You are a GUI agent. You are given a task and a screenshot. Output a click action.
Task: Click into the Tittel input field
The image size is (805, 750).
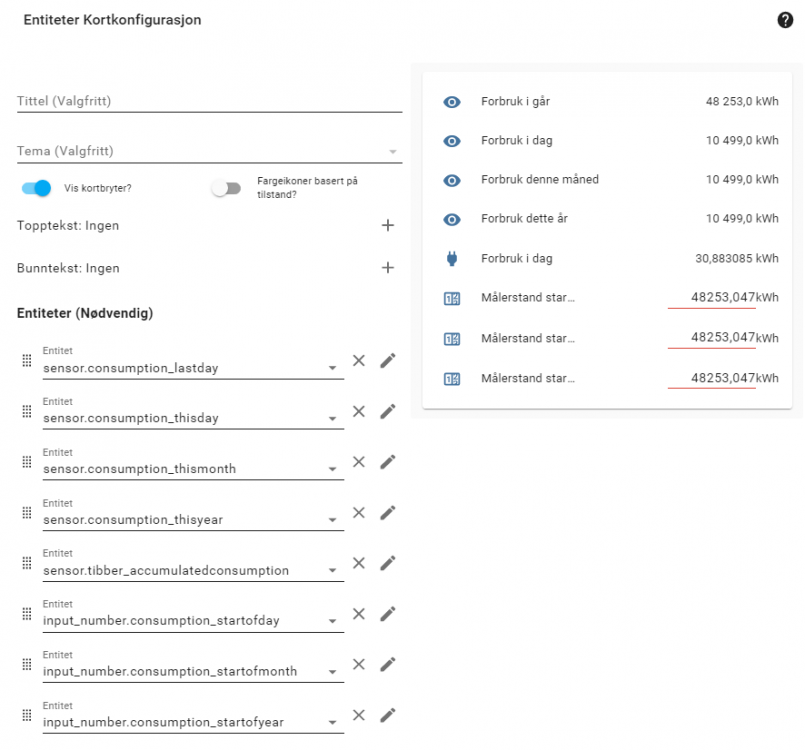208,101
